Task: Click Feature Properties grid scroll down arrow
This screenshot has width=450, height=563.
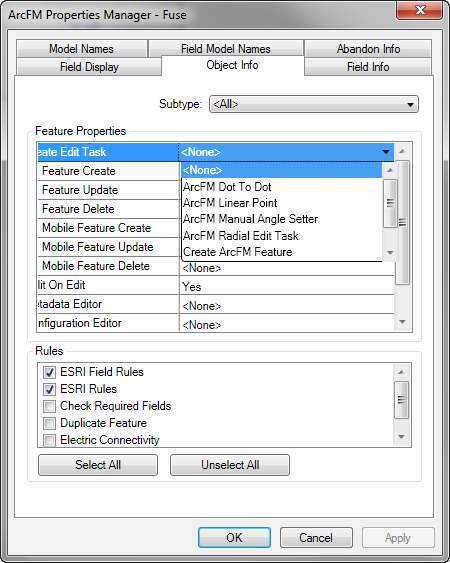Action: 402,322
